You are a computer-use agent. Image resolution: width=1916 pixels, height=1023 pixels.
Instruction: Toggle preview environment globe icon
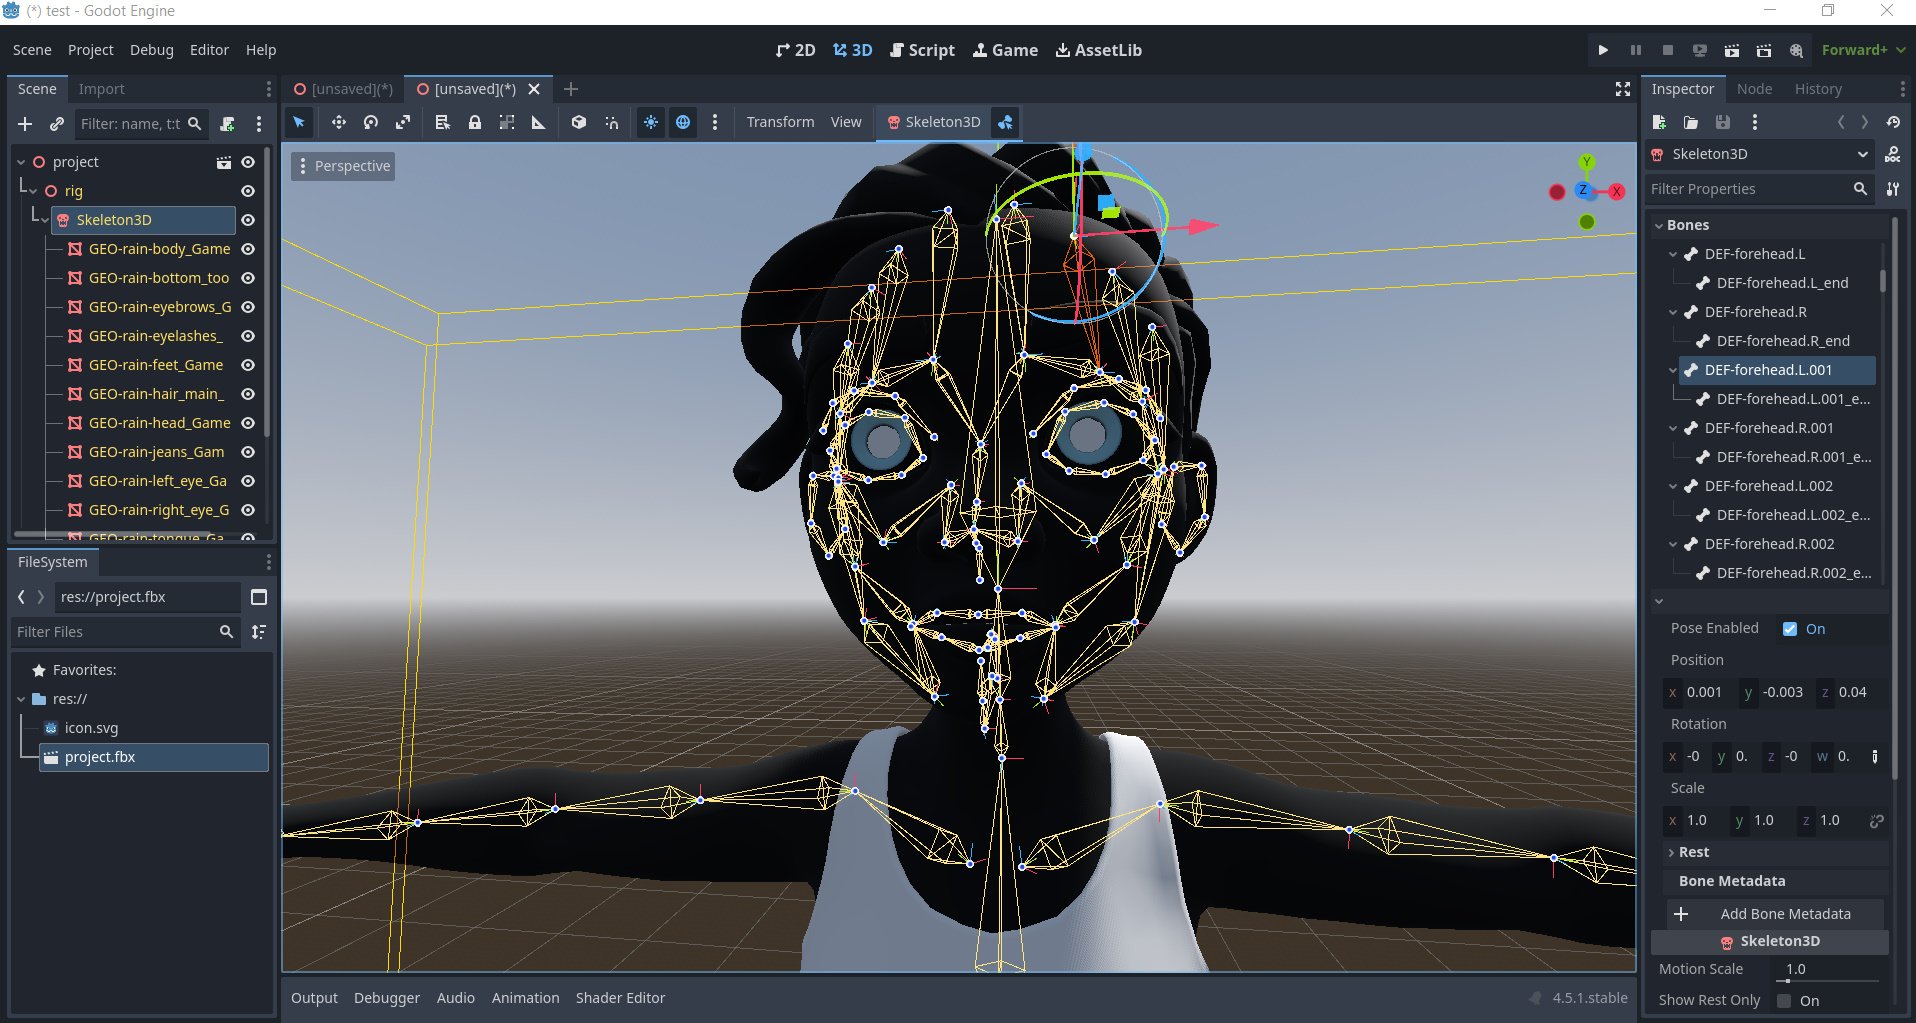click(x=683, y=122)
